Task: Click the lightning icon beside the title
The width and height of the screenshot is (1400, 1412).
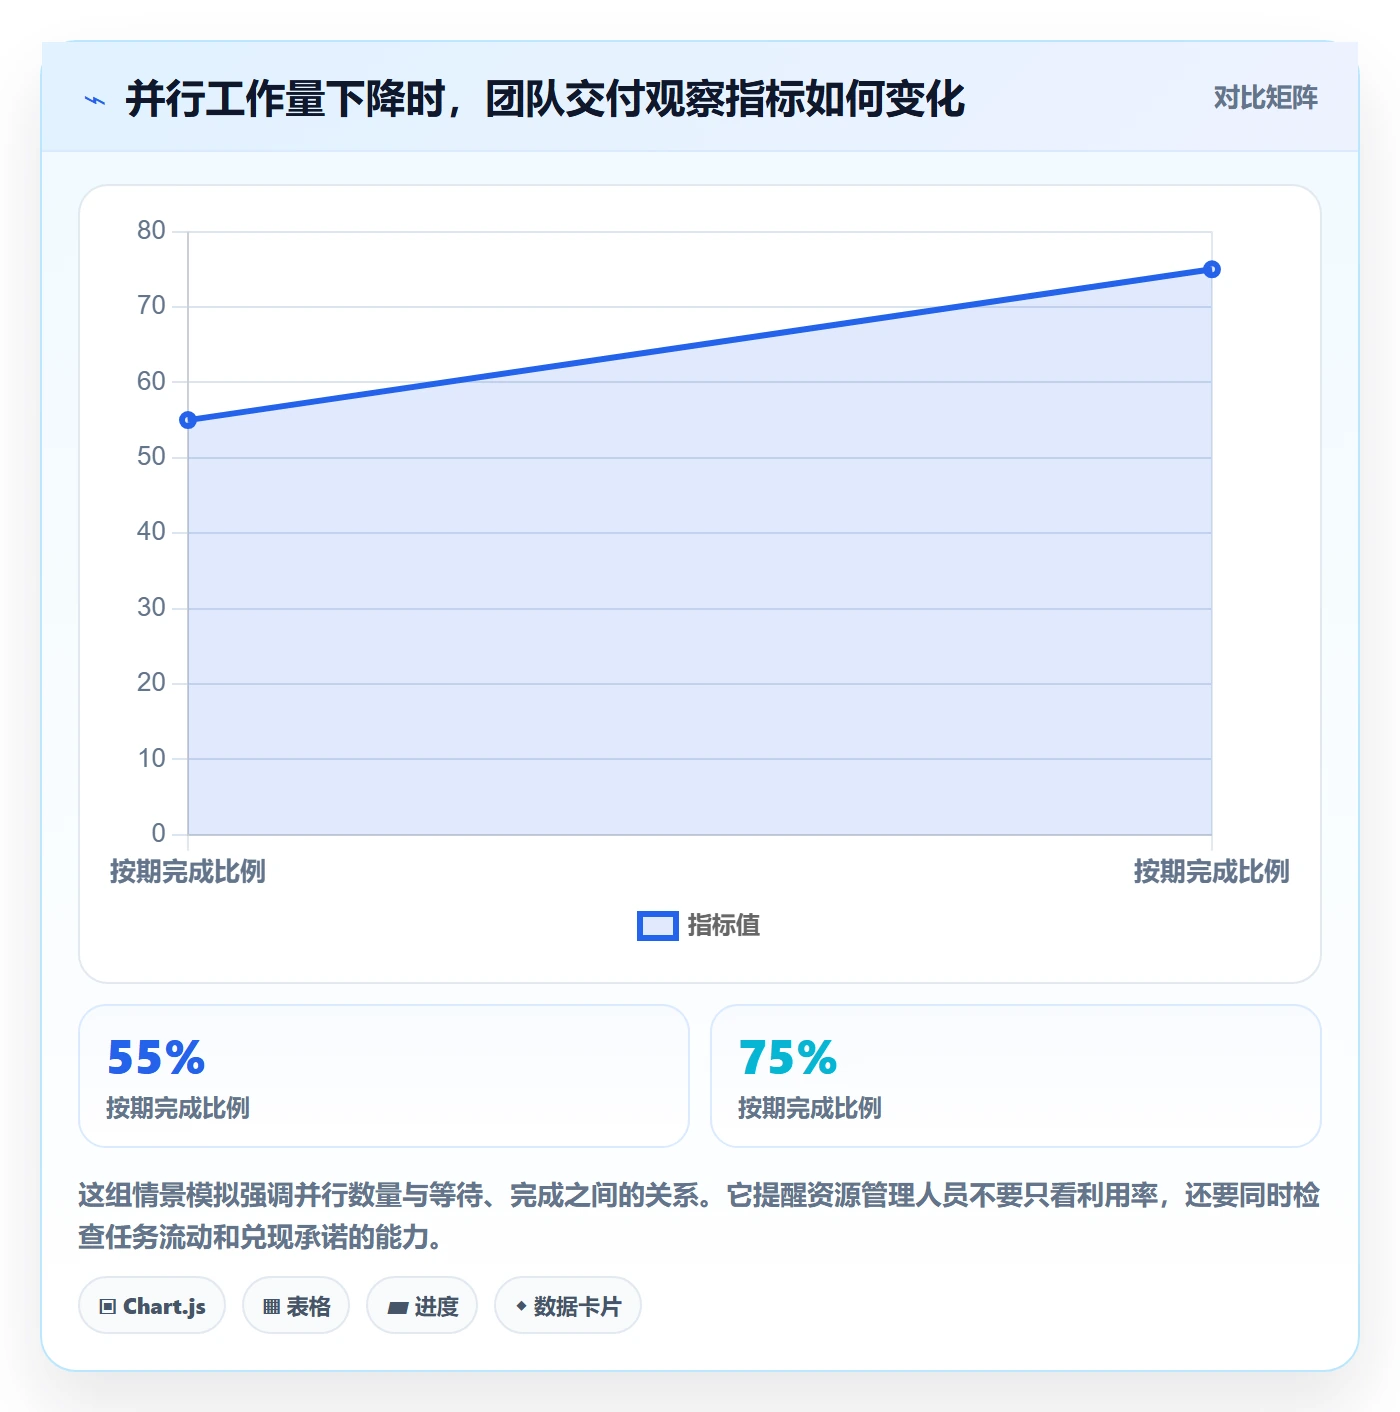Action: click(95, 100)
